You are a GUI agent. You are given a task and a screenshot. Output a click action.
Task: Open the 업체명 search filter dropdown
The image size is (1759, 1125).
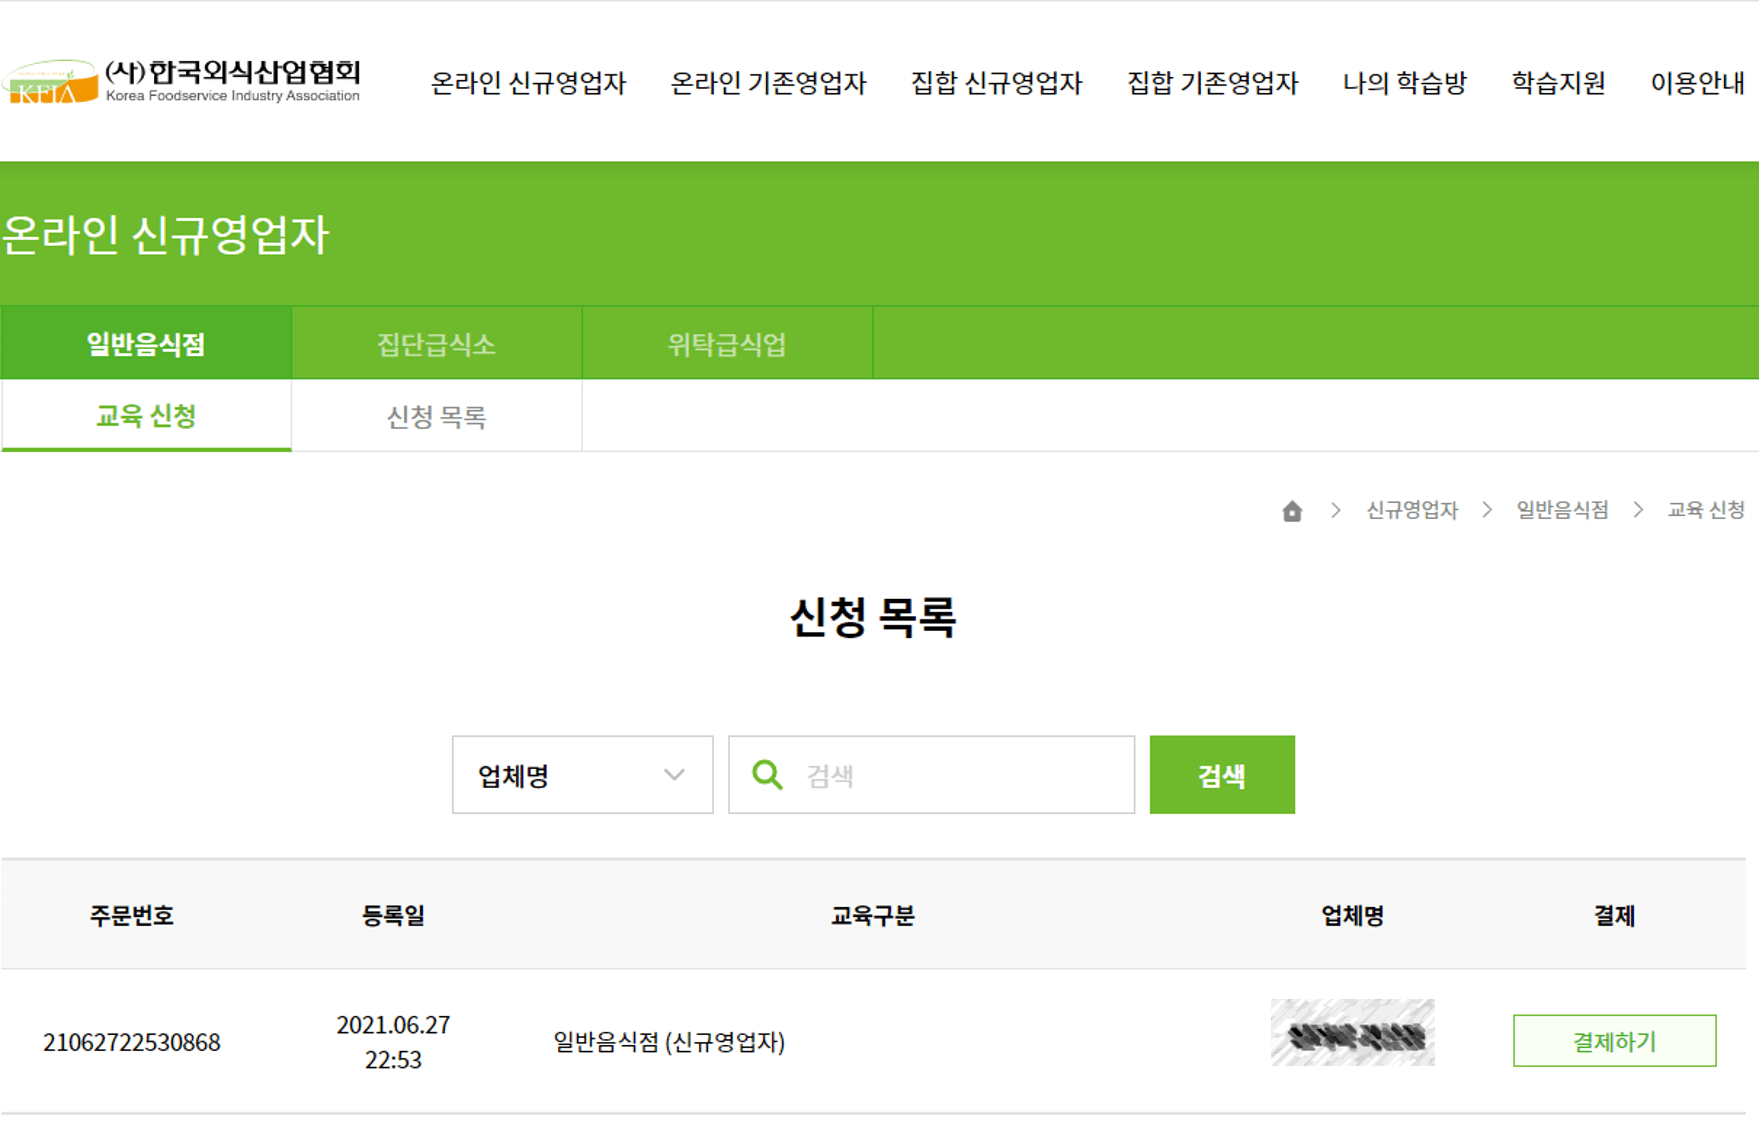tap(582, 775)
